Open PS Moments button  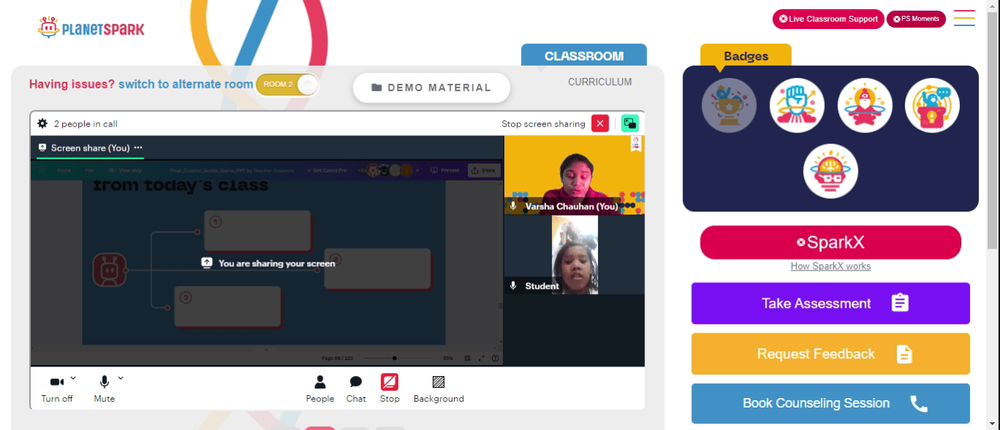[x=916, y=19]
